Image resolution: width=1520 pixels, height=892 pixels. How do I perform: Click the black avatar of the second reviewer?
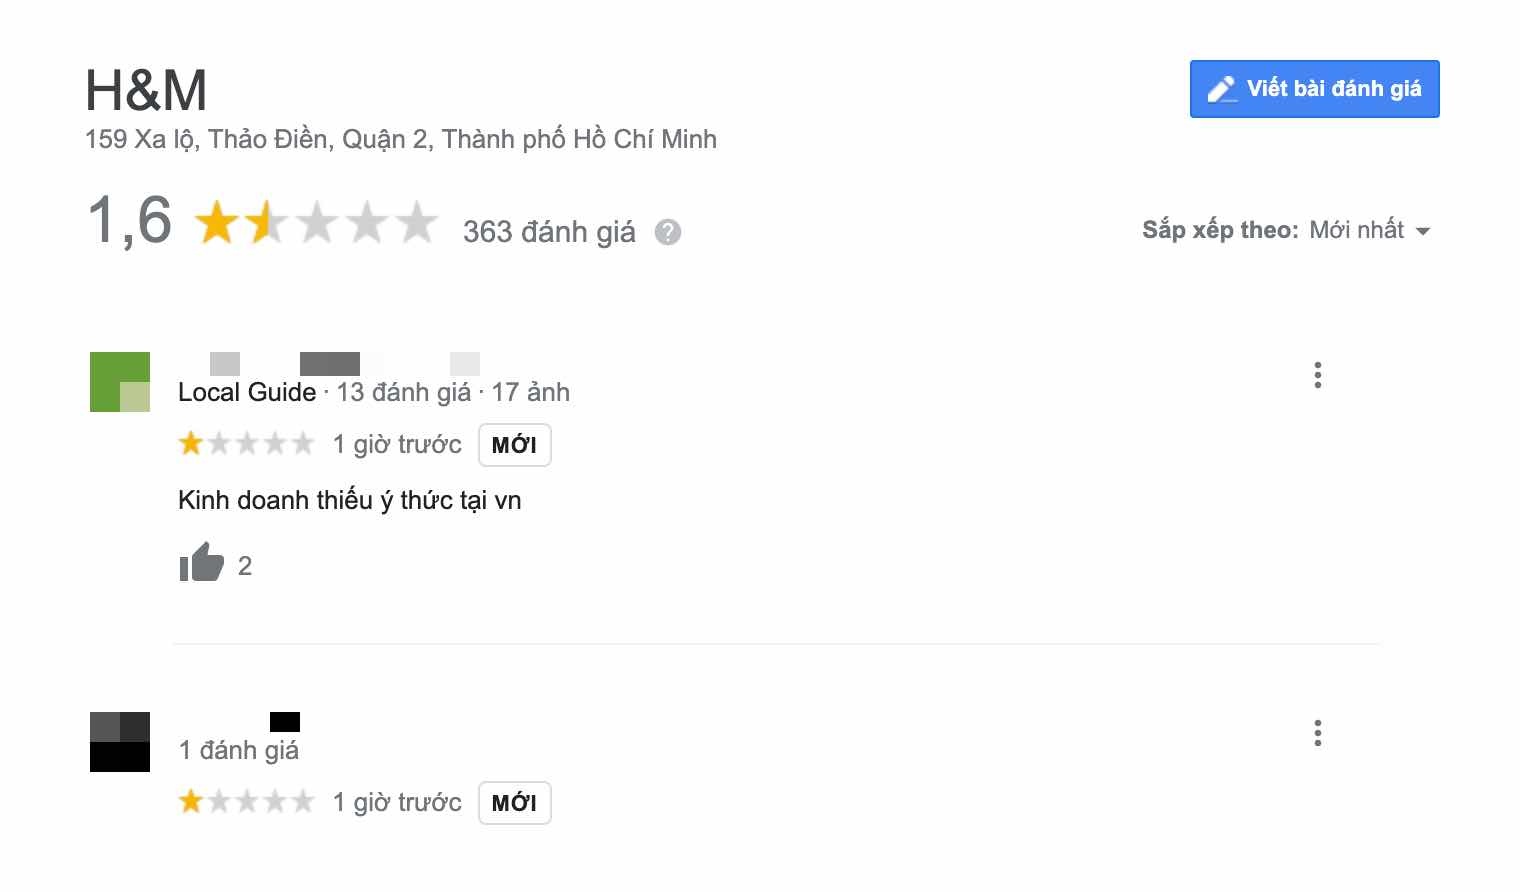pyautogui.click(x=120, y=742)
